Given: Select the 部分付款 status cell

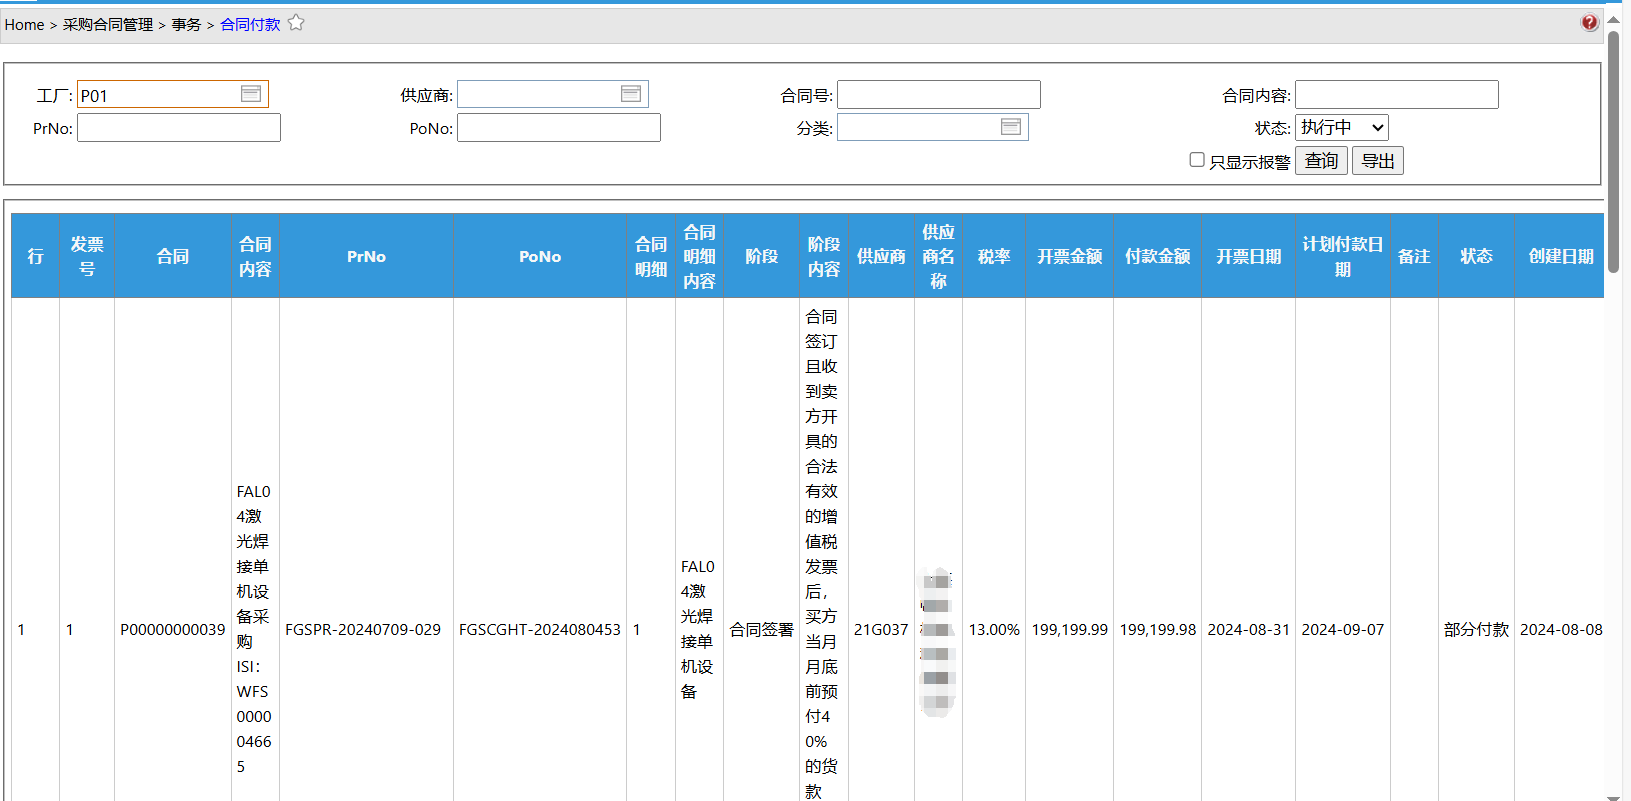Looking at the screenshot, I should [1476, 629].
